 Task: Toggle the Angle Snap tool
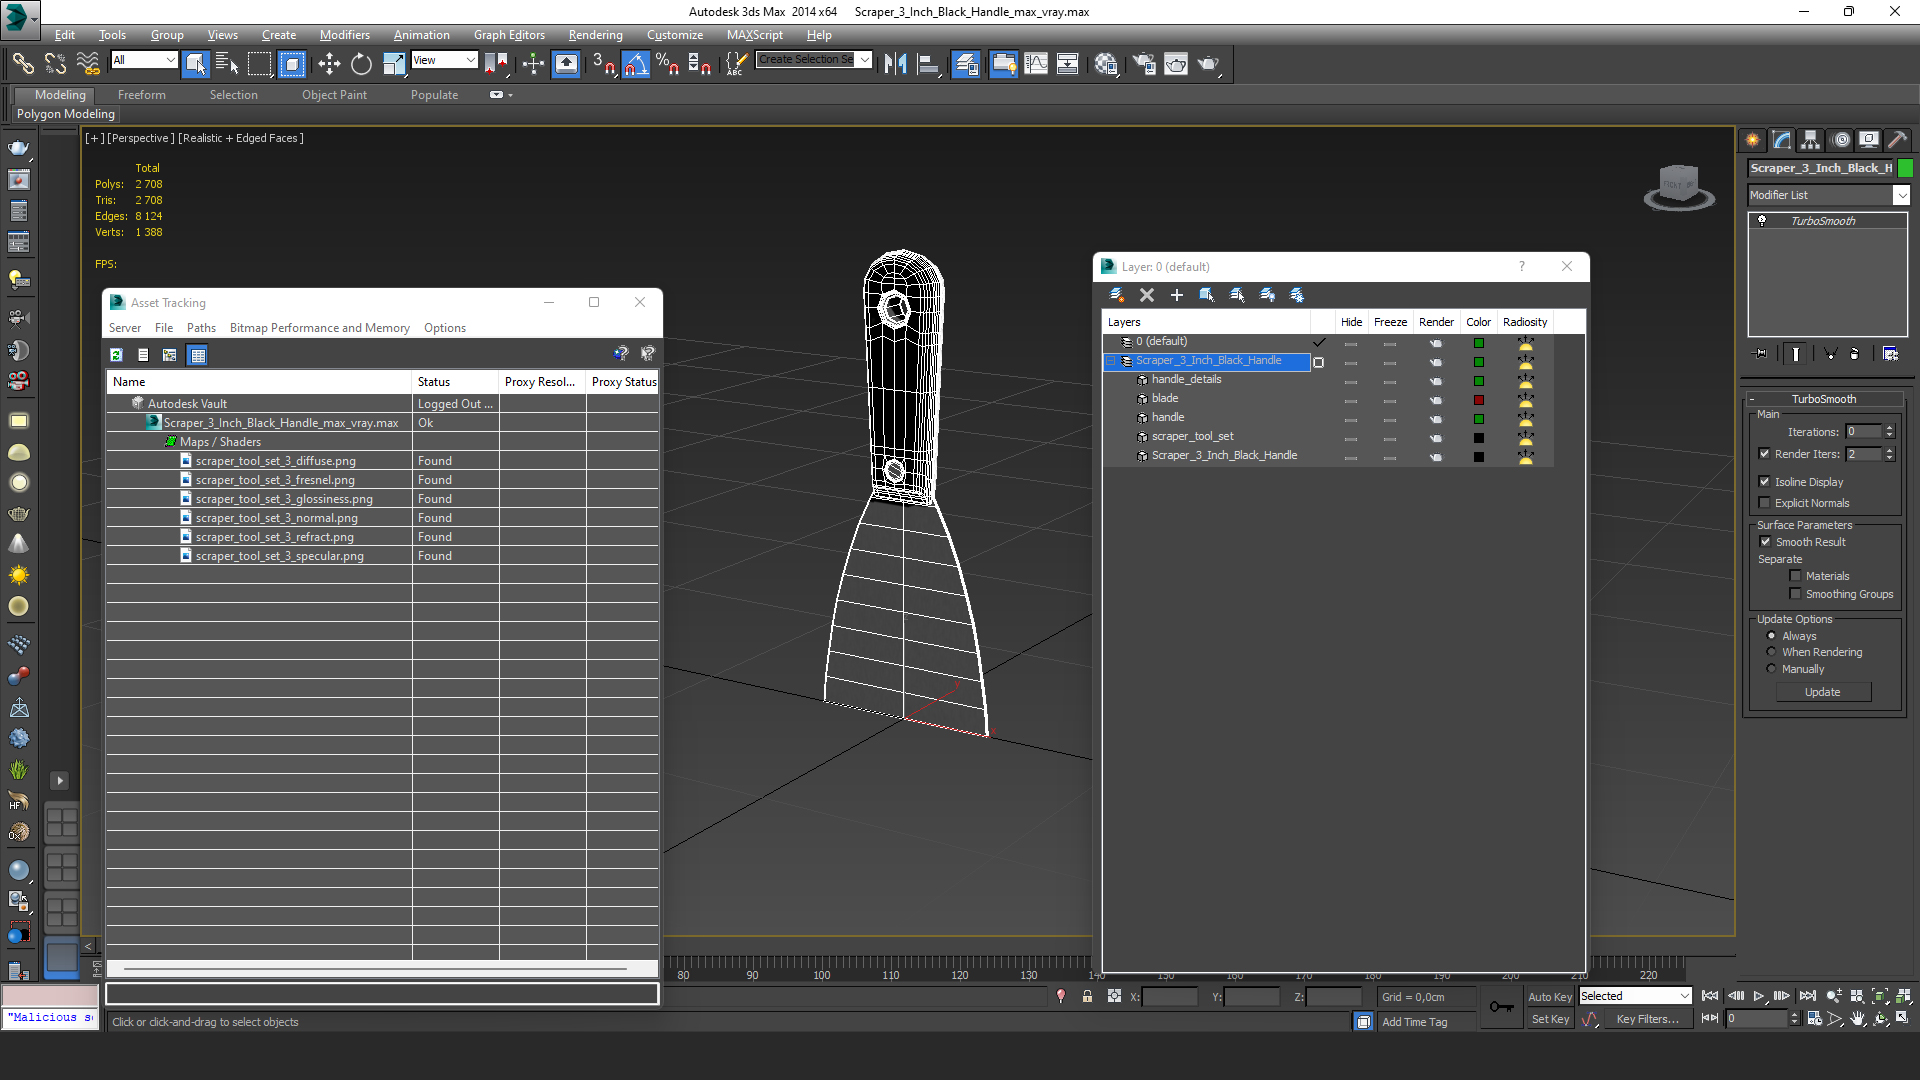tap(636, 64)
